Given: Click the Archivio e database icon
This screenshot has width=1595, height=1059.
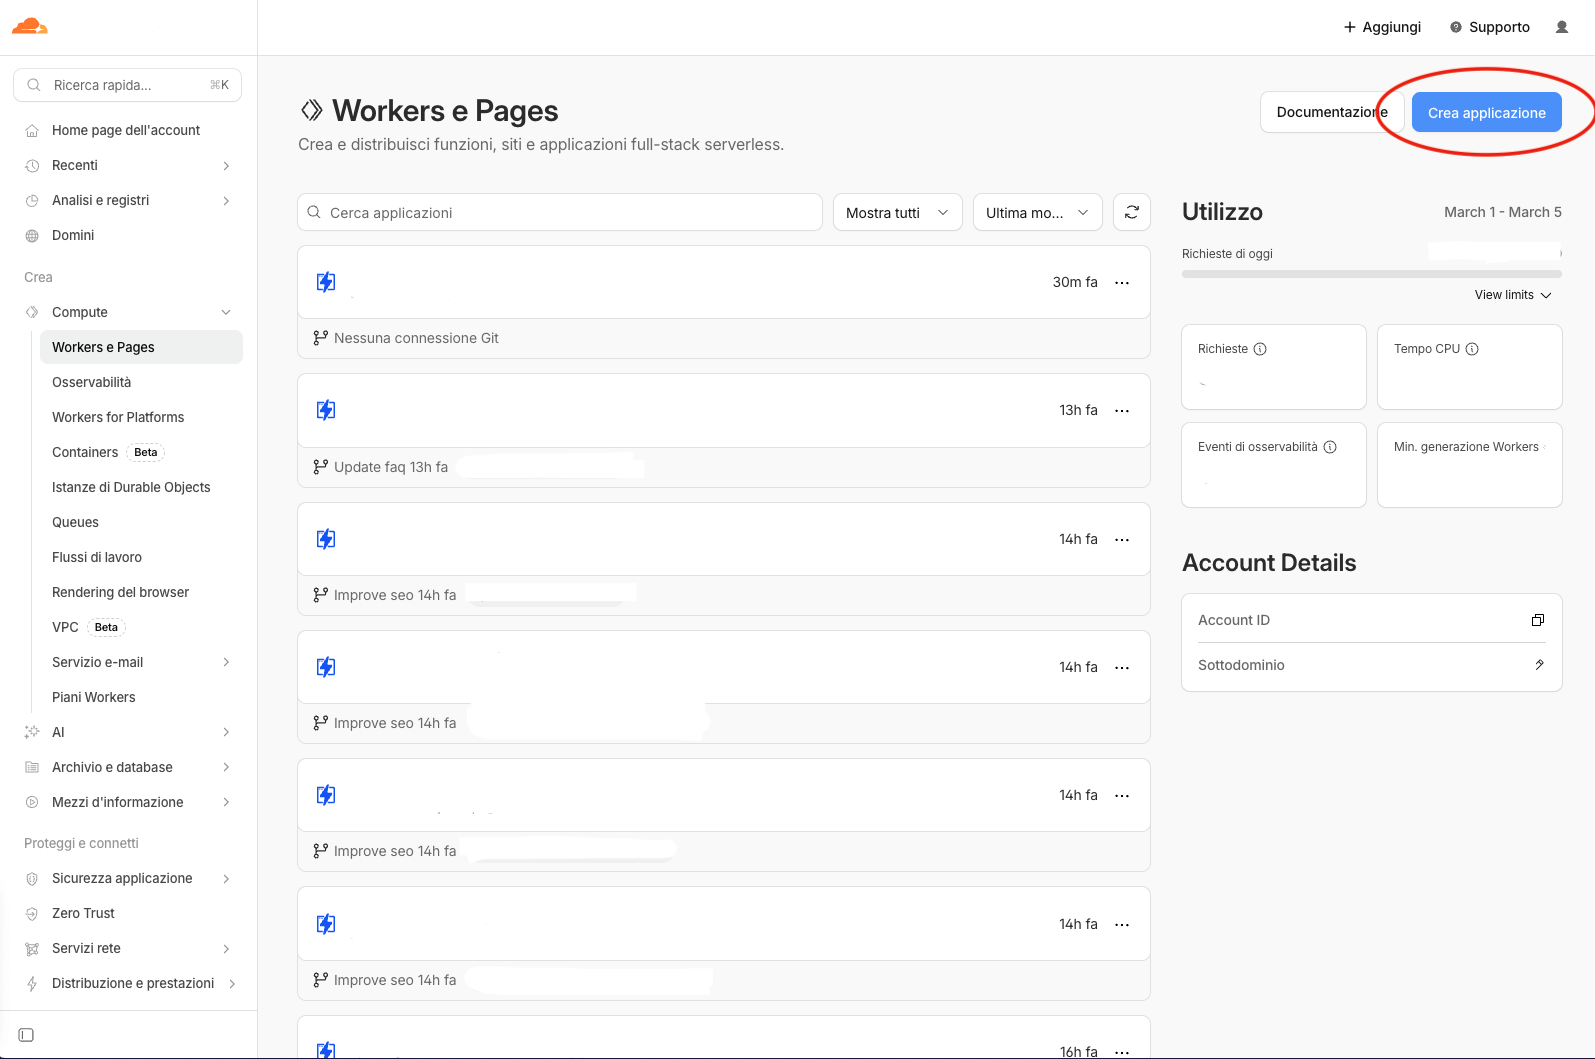Looking at the screenshot, I should 32,767.
